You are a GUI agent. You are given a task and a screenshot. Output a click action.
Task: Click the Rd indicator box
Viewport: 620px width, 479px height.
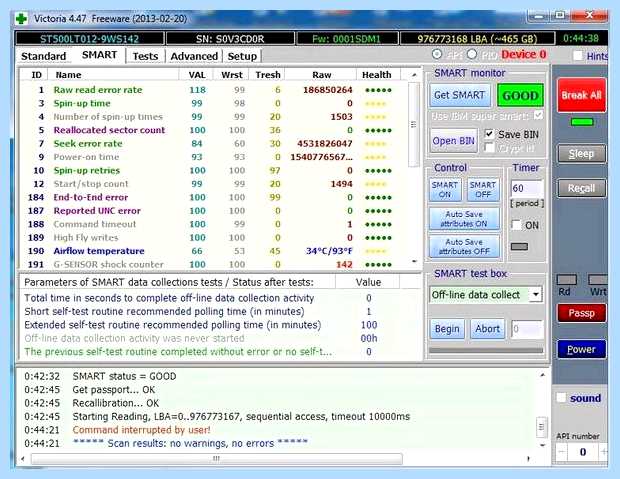566,280
